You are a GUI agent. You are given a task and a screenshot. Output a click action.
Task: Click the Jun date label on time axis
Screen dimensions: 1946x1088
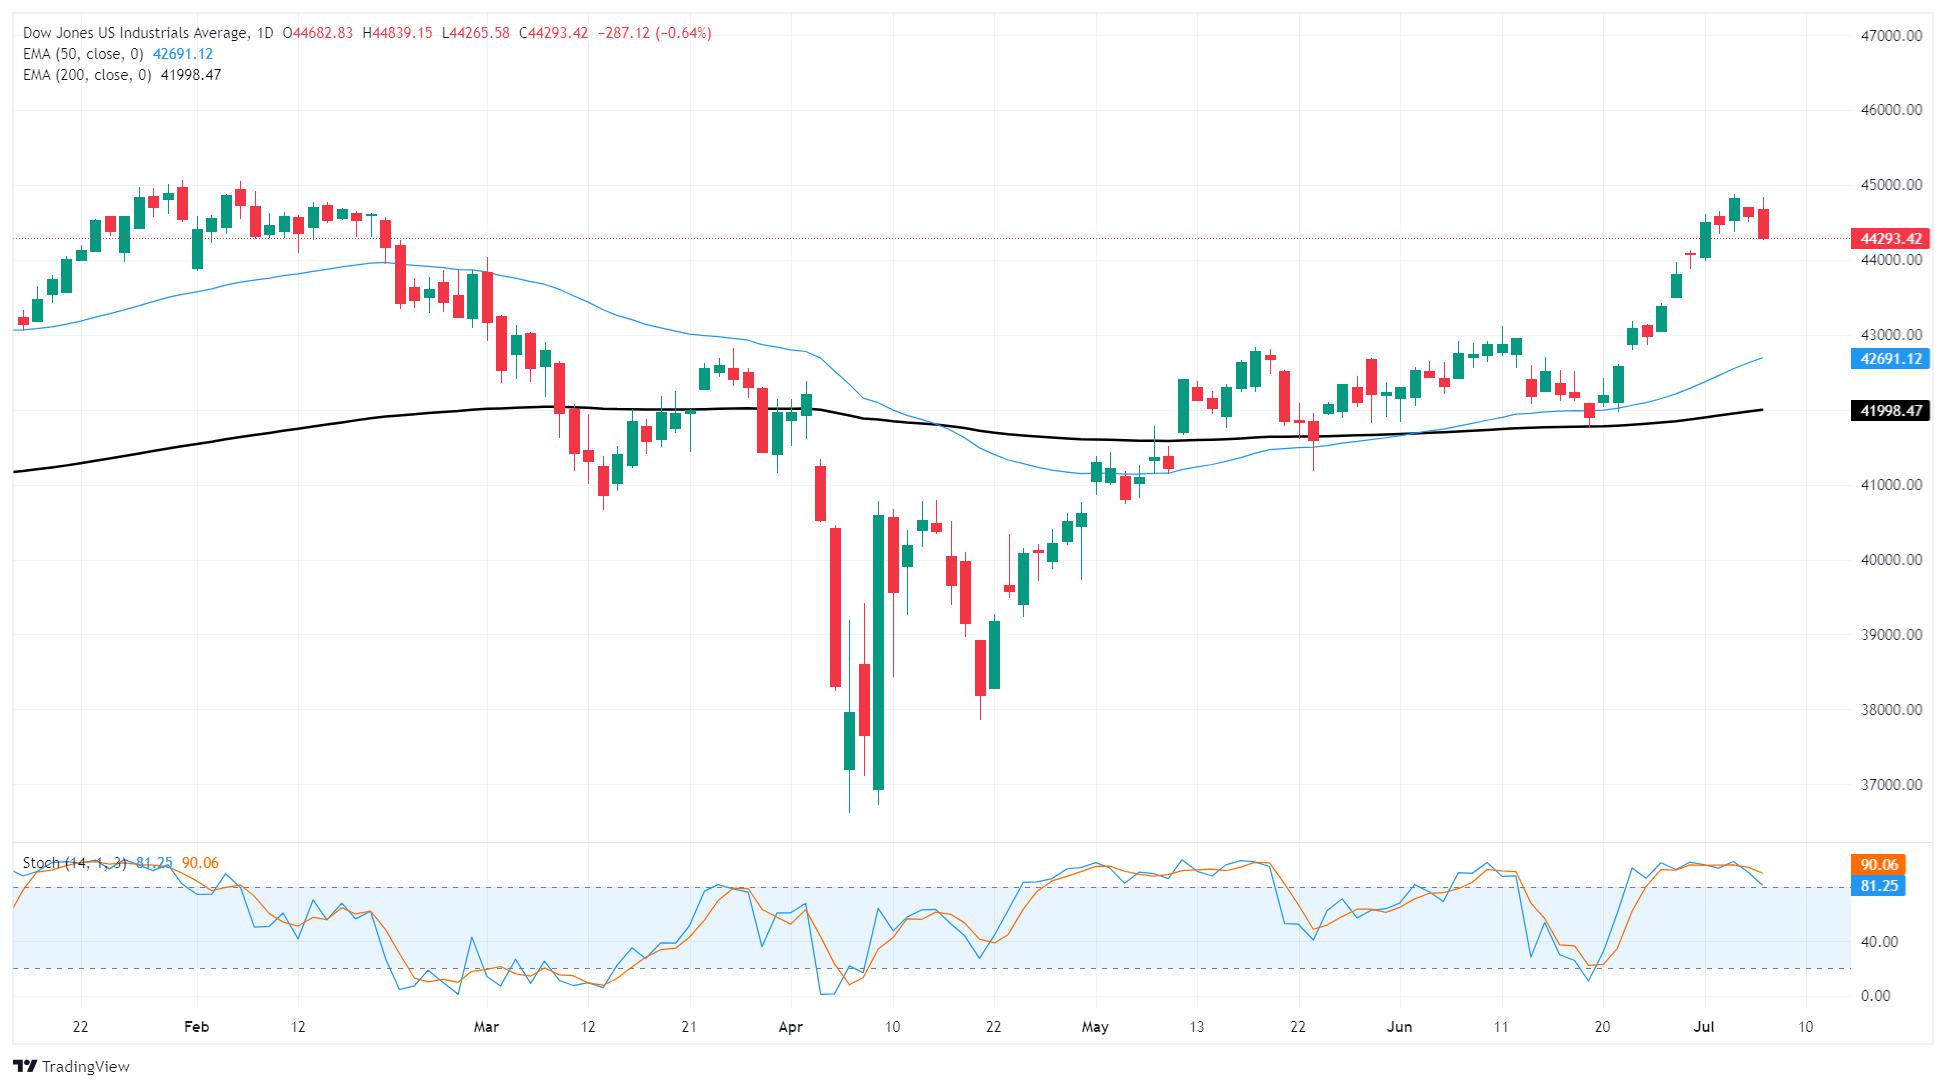pyautogui.click(x=1400, y=1027)
